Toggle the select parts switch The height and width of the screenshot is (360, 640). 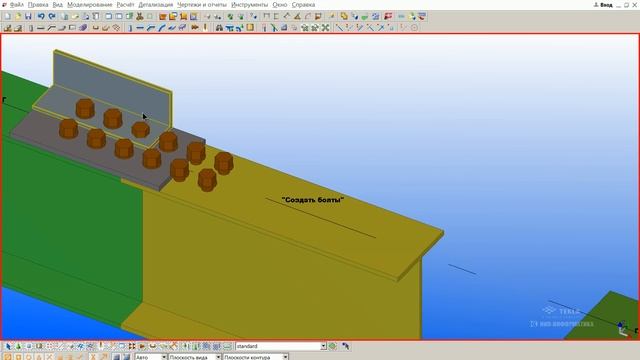click(29, 346)
